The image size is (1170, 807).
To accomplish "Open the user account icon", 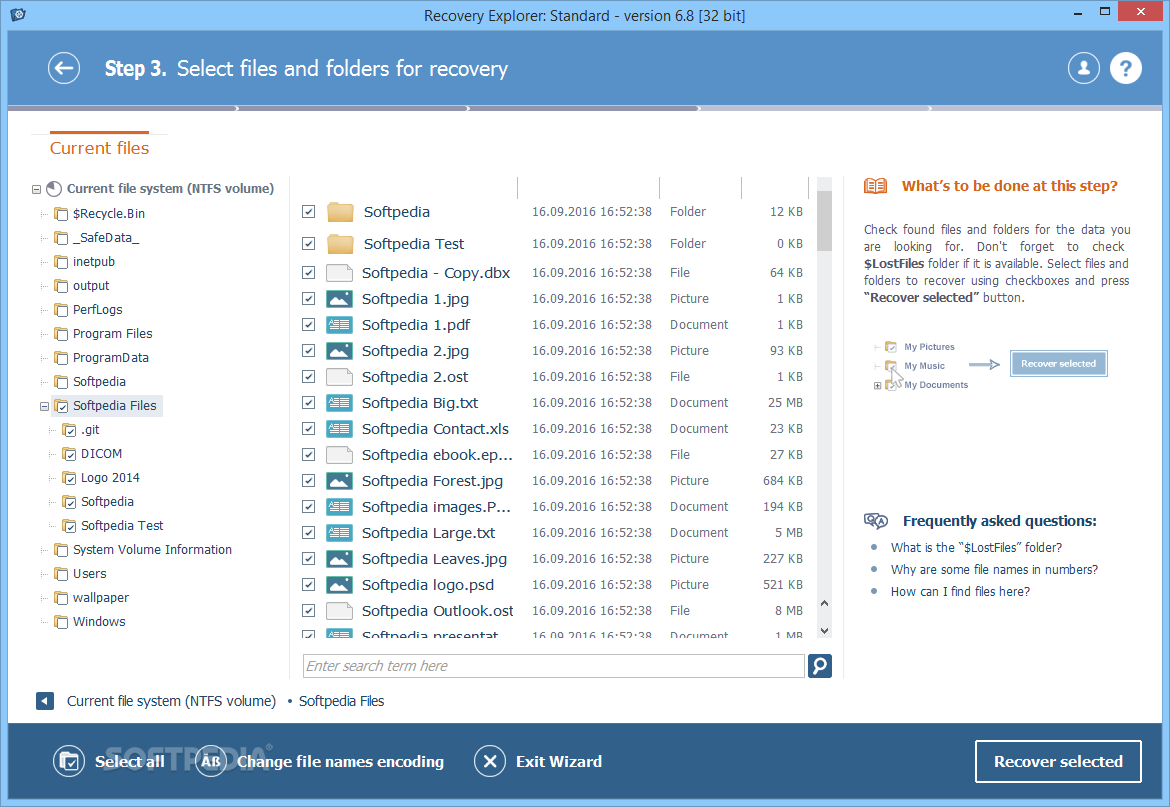I will point(1083,69).
